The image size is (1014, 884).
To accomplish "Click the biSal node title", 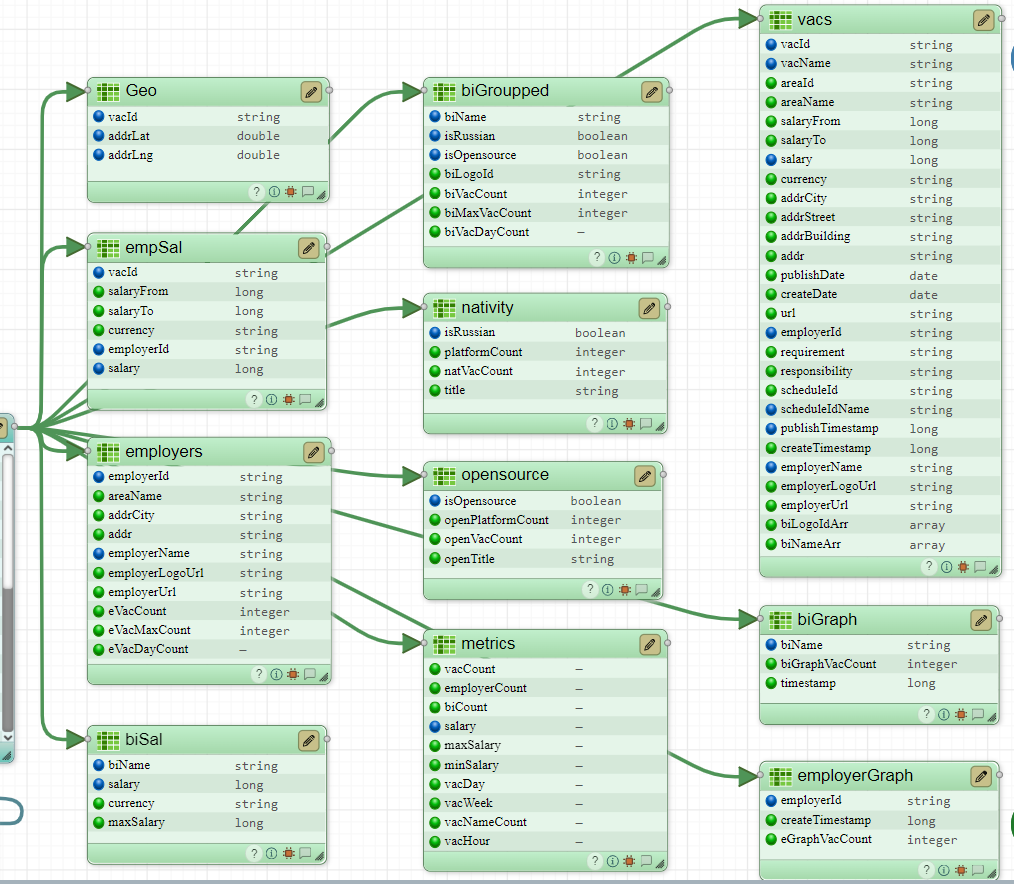I will (x=144, y=740).
